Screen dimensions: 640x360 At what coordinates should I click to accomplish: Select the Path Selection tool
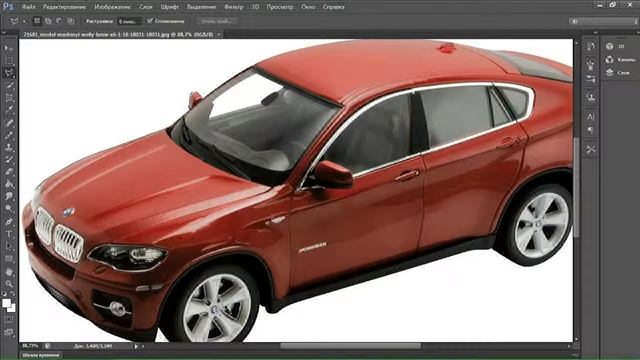click(9, 246)
